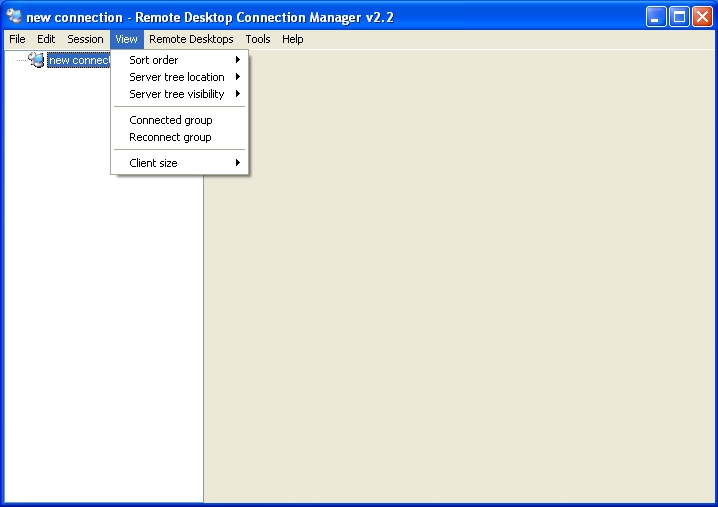Expand the Server tree location submenu

pyautogui.click(x=180, y=77)
